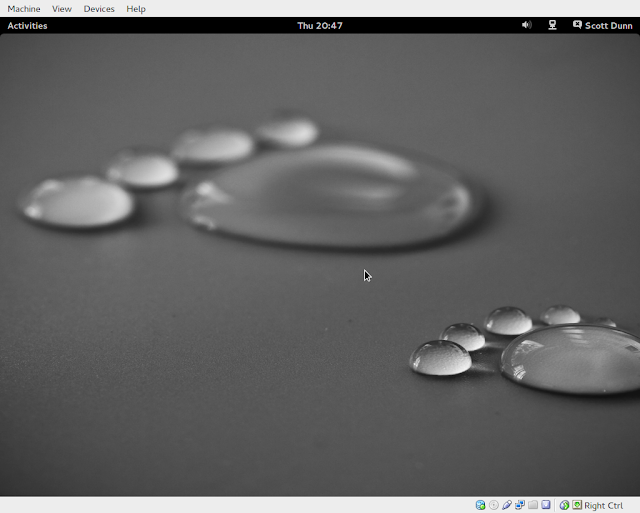Open the Help menu
640x513 pixels.
point(136,9)
